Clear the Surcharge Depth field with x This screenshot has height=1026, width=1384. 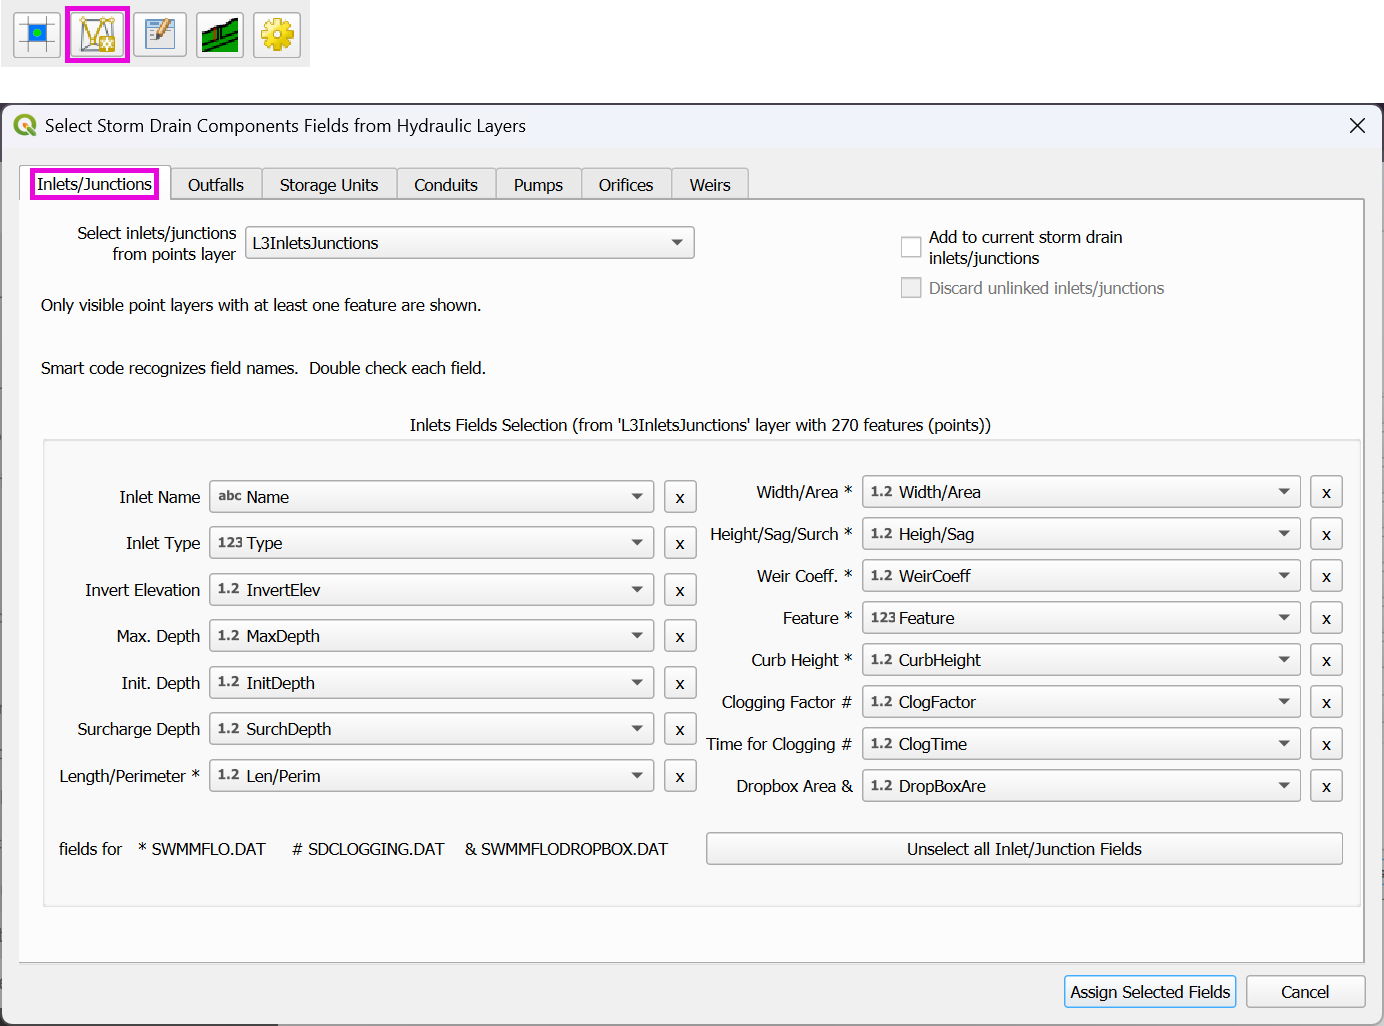pos(680,730)
